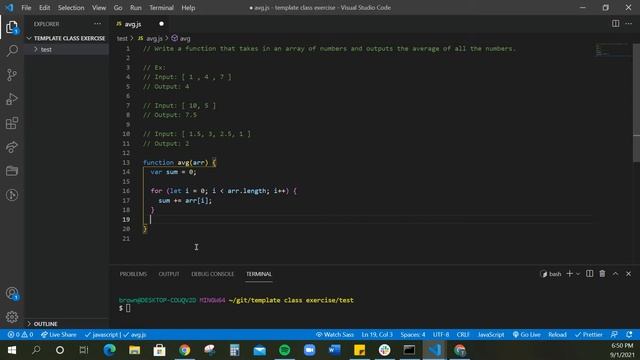This screenshot has height=360, width=640.
Task: Click the feedback icon in status bar
Action: 614,335
